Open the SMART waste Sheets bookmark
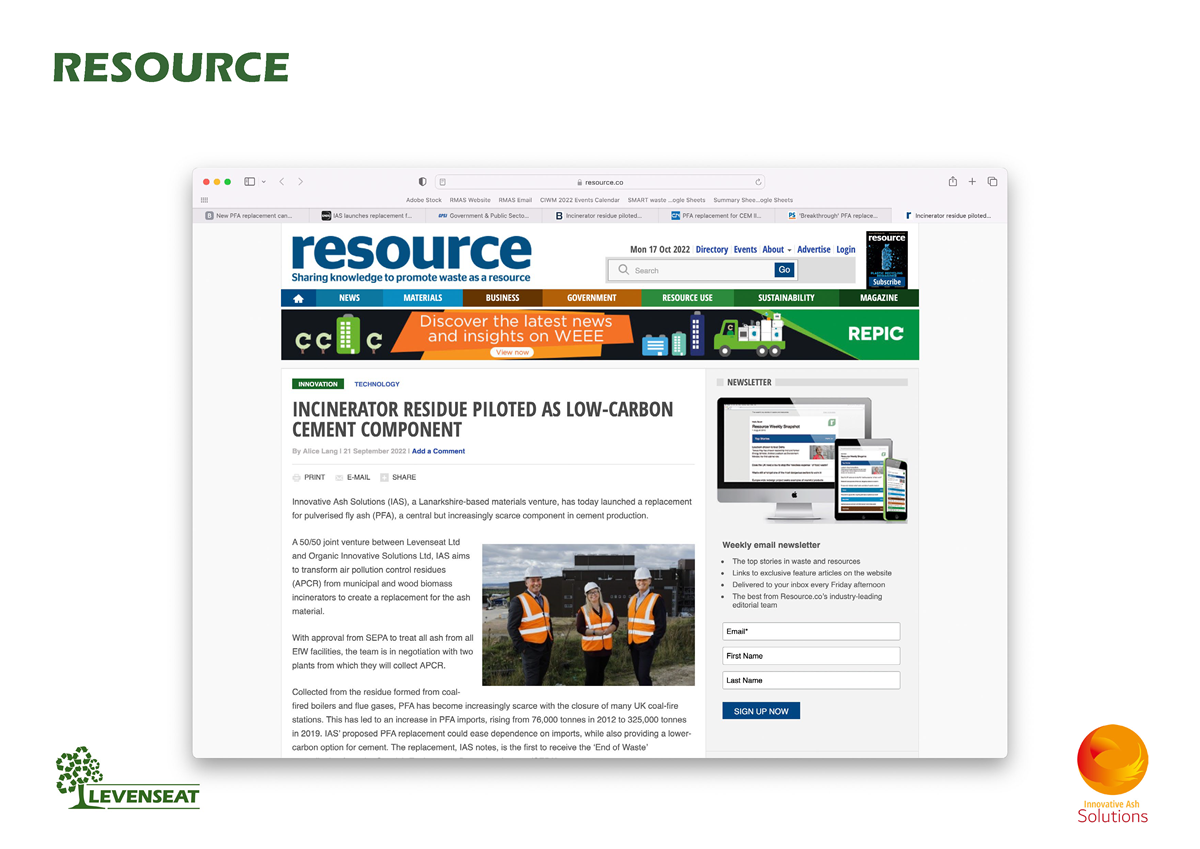Viewport: 1200px width, 849px height. (666, 200)
